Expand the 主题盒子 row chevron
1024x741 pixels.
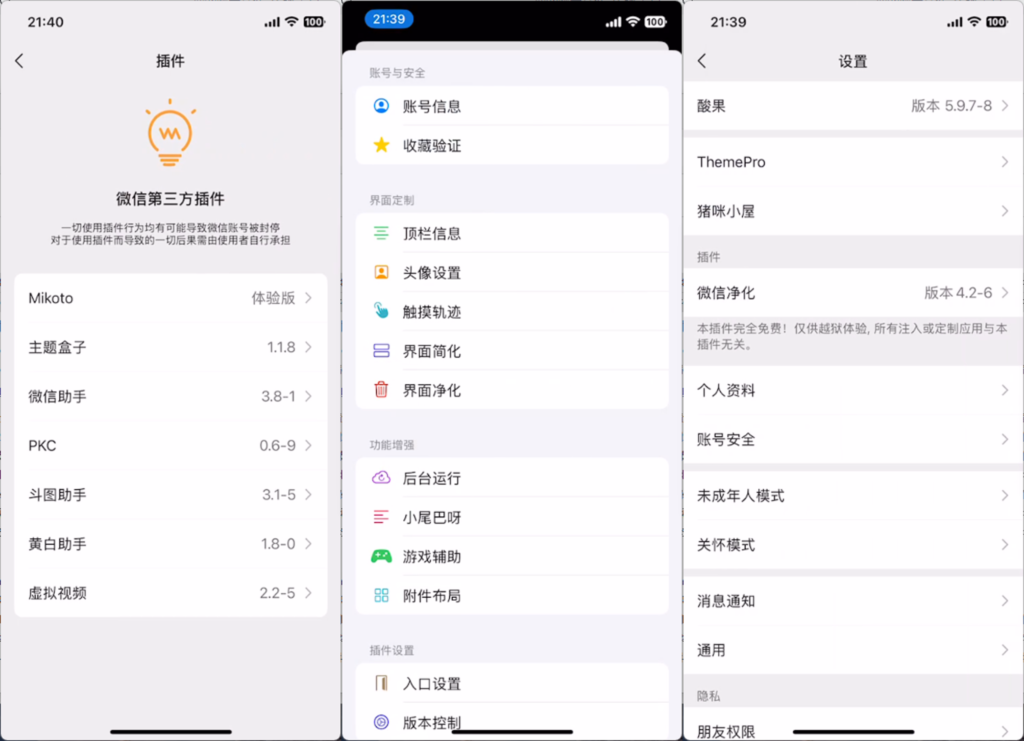click(309, 347)
